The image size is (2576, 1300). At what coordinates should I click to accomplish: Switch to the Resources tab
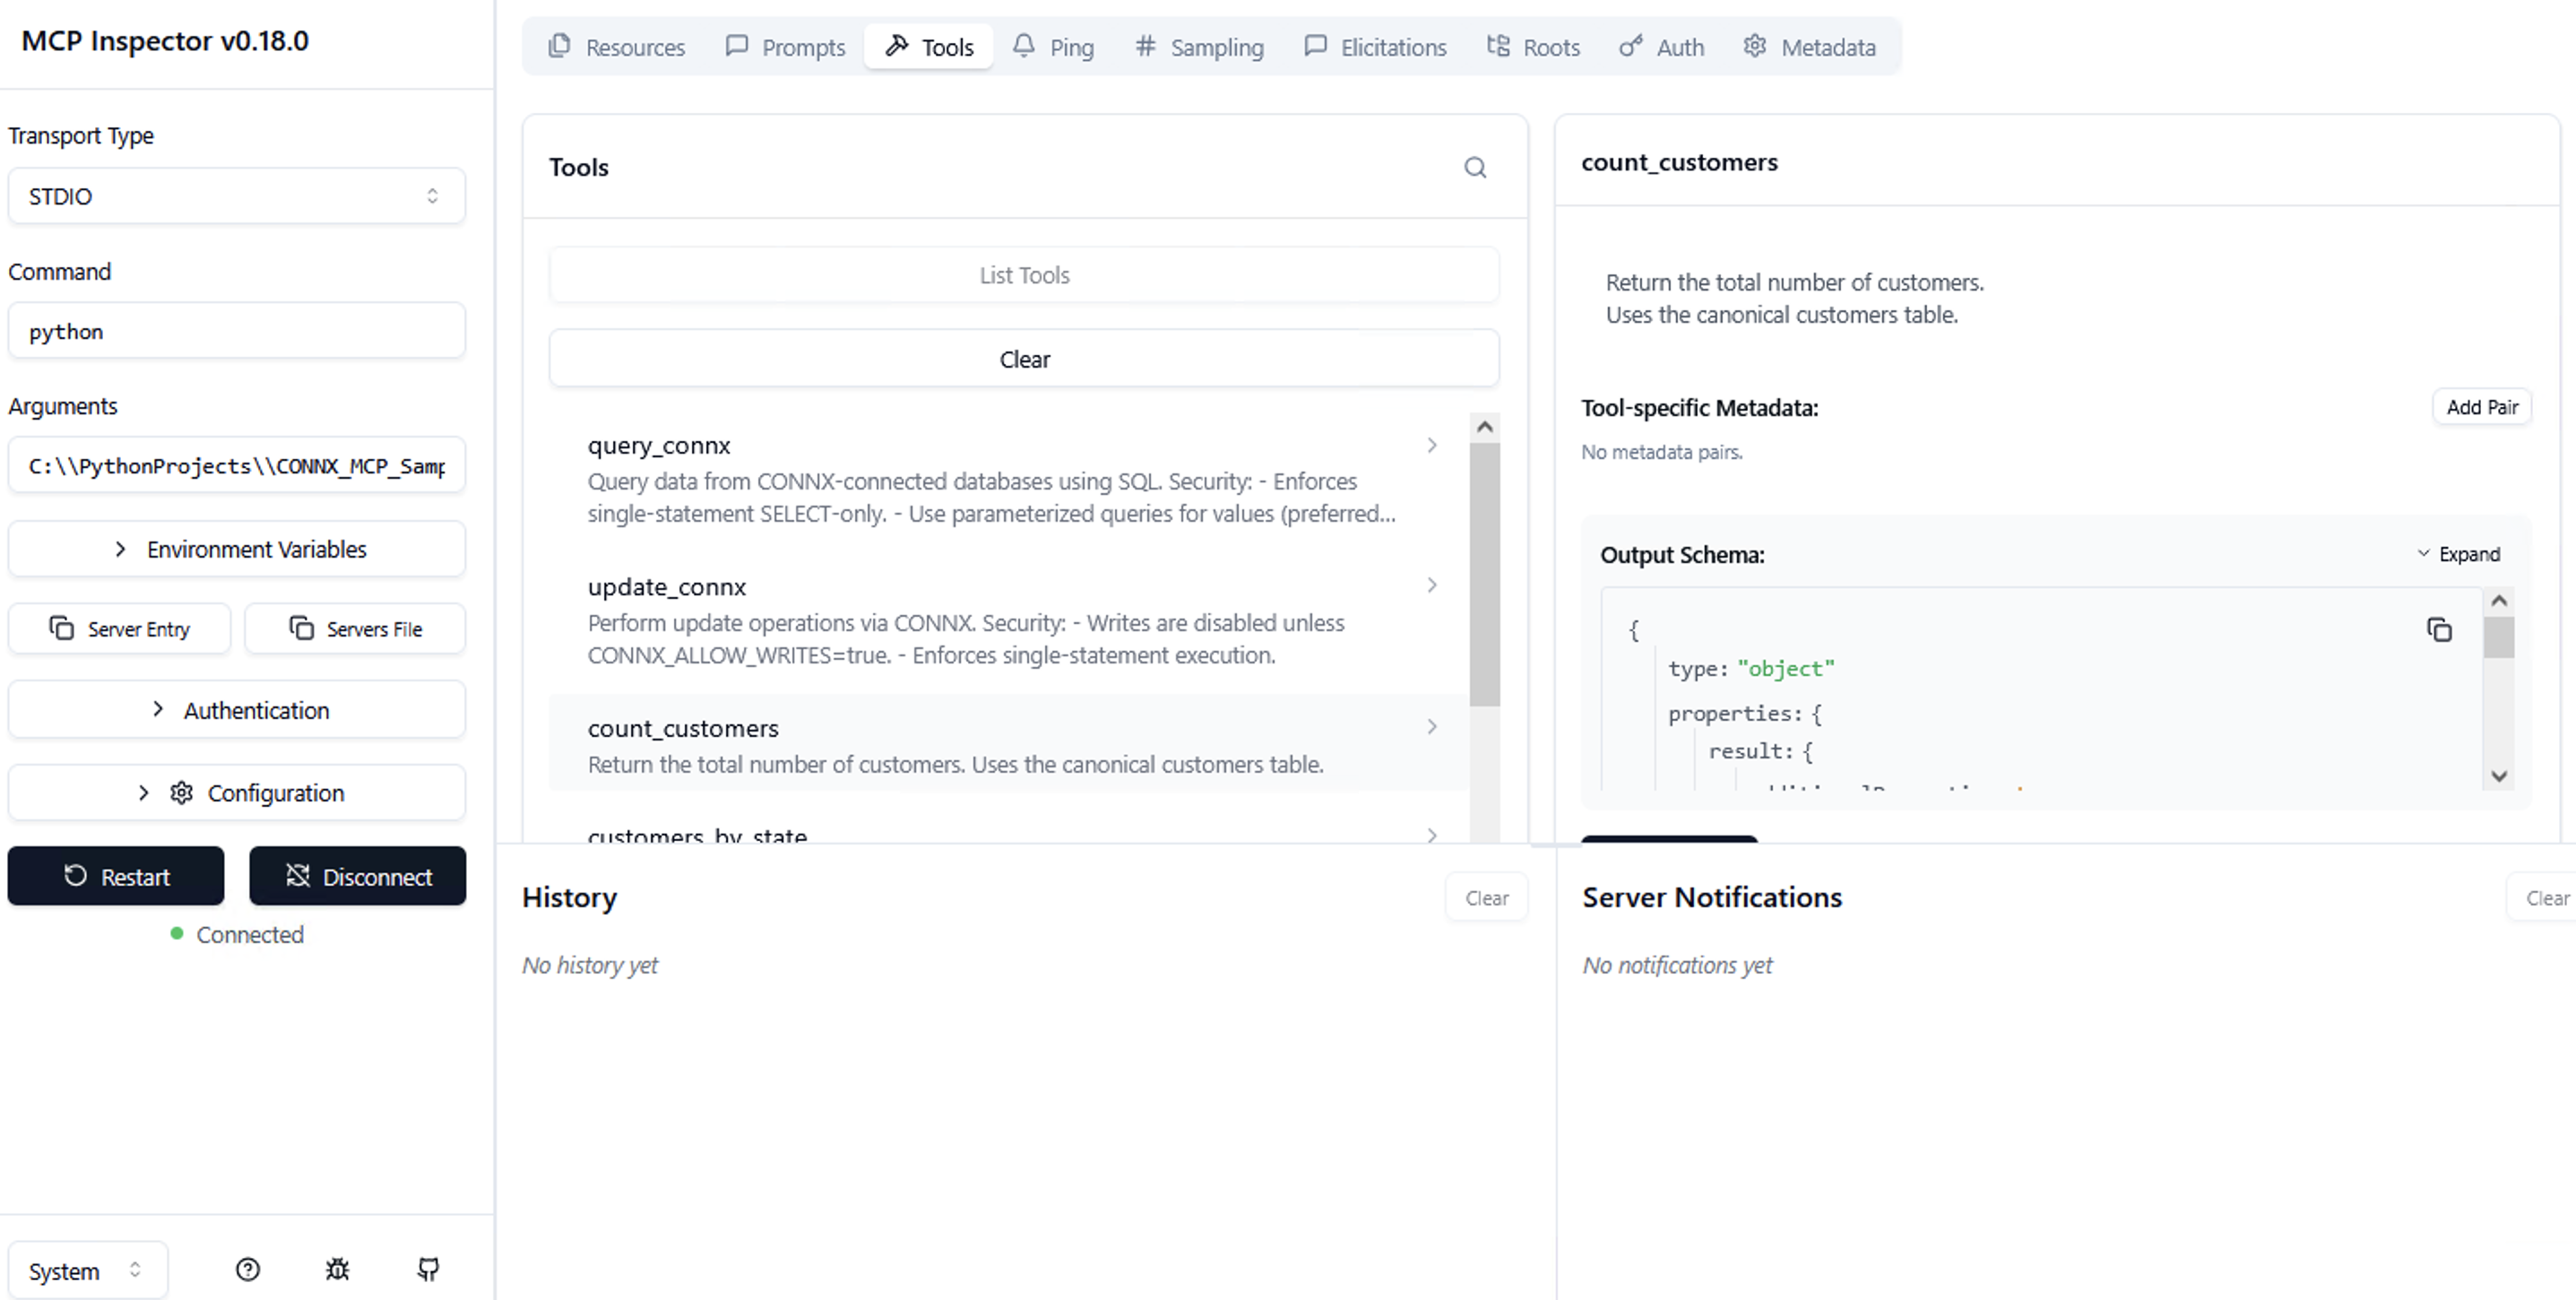pyautogui.click(x=616, y=47)
